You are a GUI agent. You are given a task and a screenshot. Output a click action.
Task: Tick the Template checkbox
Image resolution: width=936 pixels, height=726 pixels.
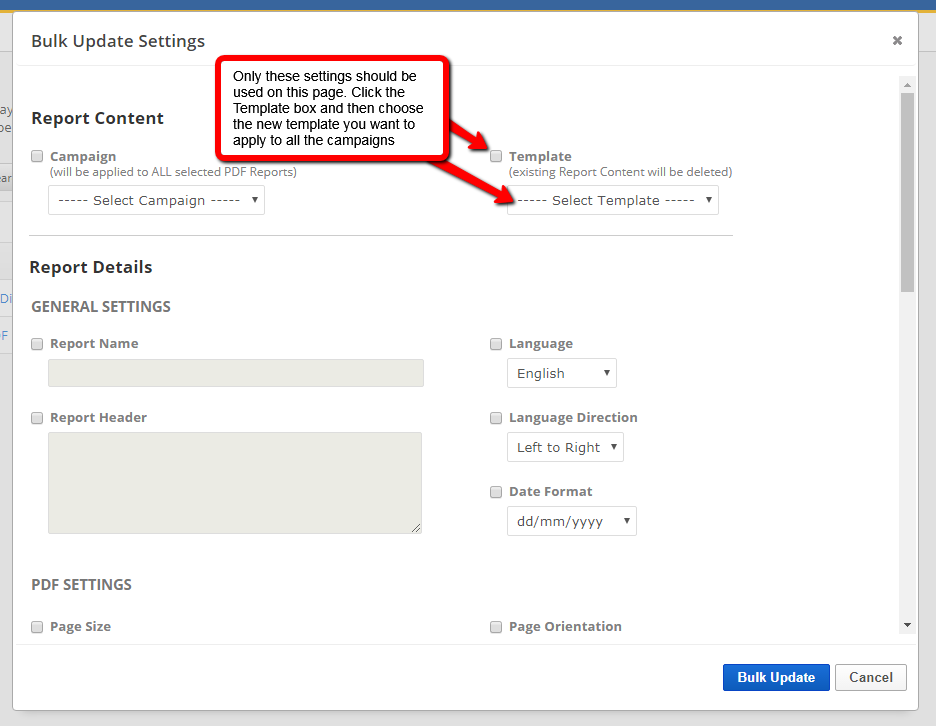496,156
